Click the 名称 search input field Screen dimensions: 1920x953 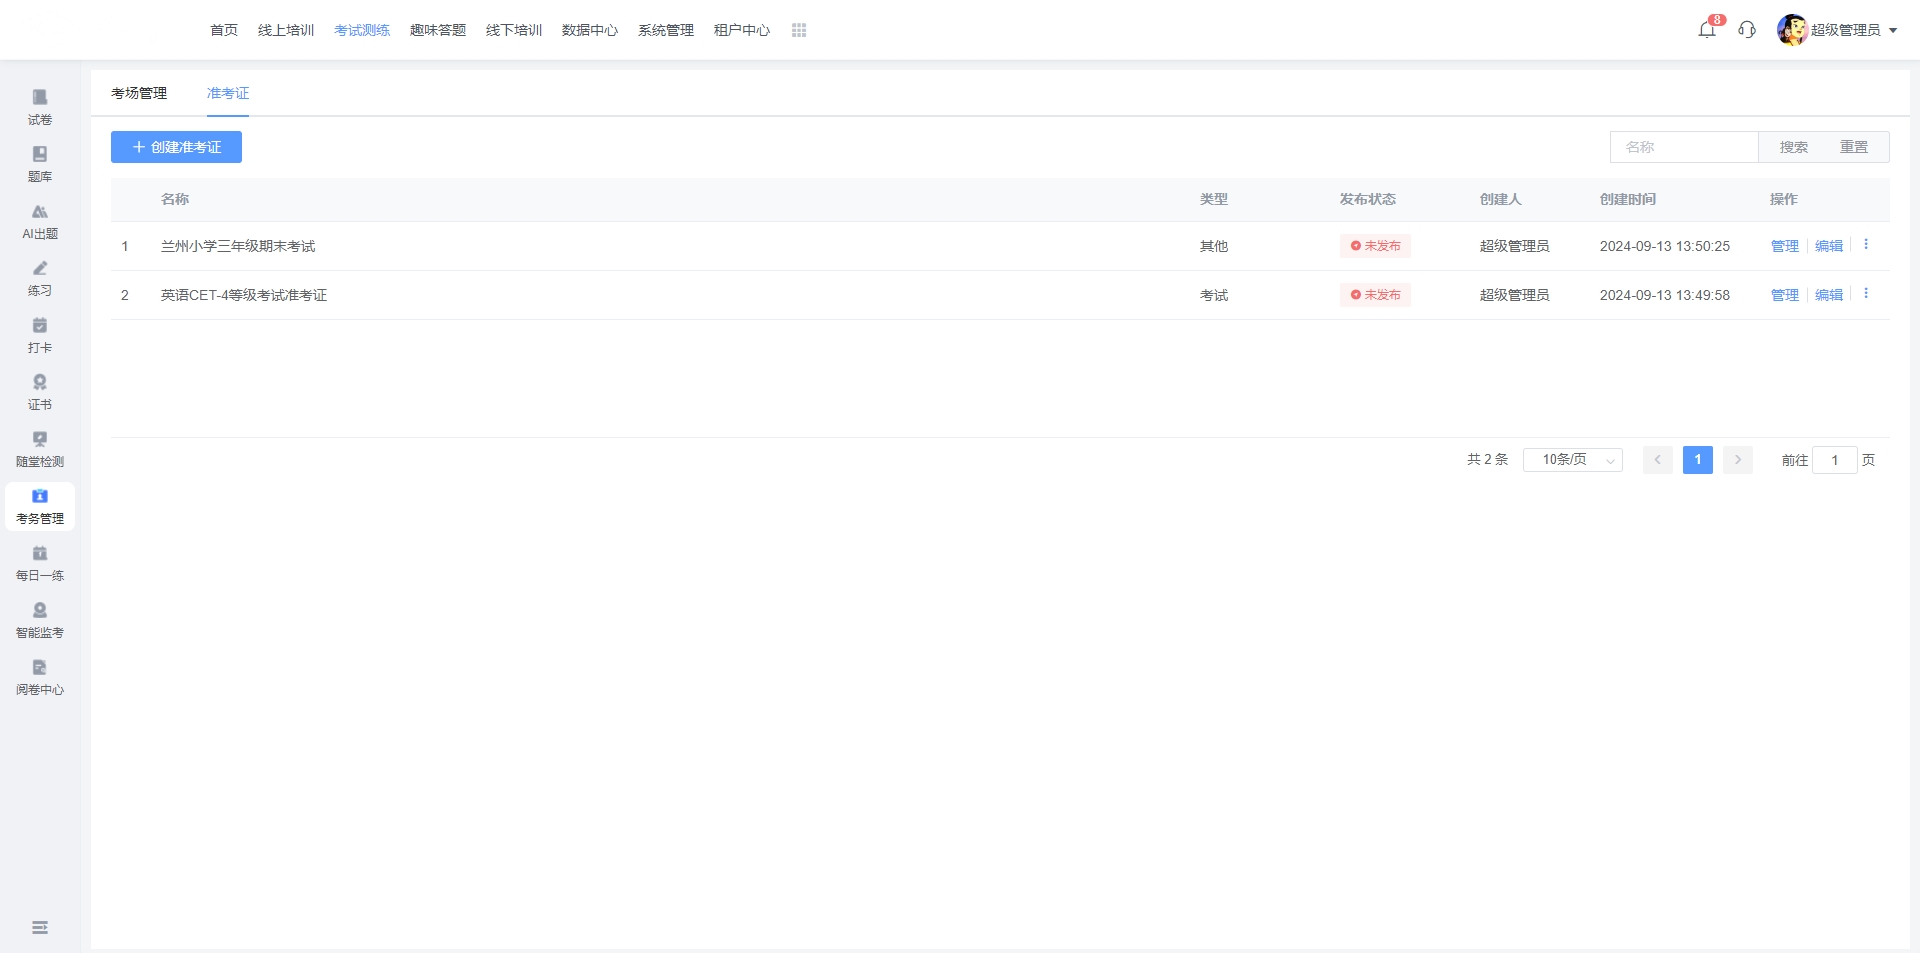pos(1684,147)
